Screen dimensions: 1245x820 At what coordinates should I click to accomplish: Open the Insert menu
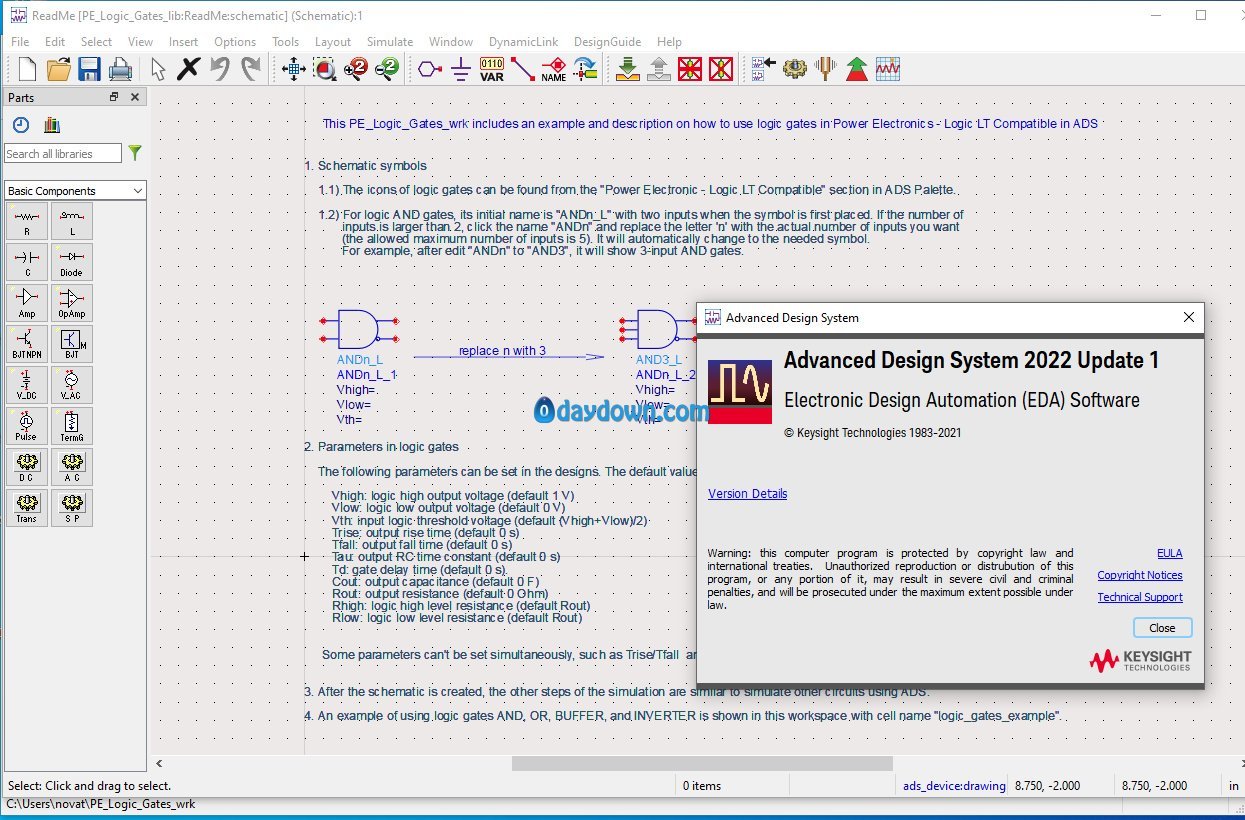coord(183,42)
